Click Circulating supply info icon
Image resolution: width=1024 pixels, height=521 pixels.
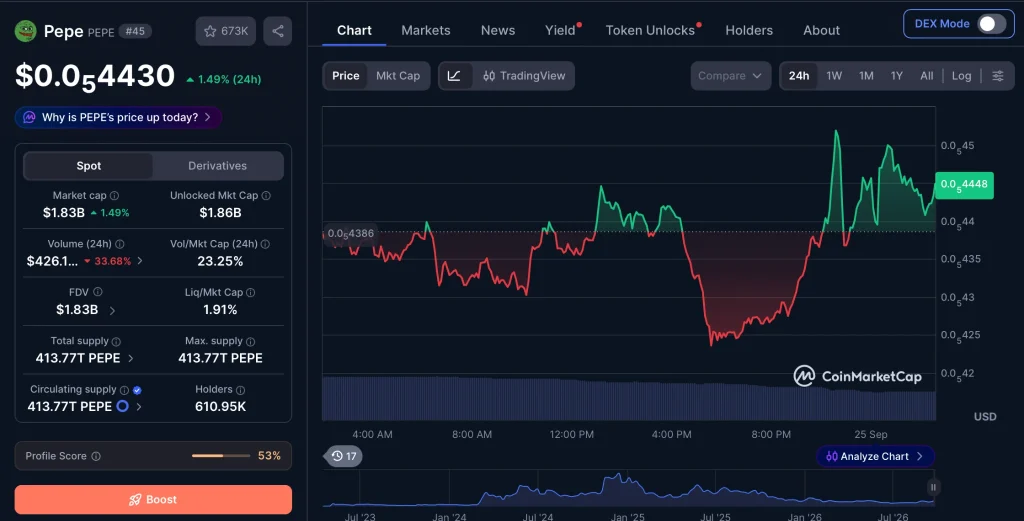(124, 390)
